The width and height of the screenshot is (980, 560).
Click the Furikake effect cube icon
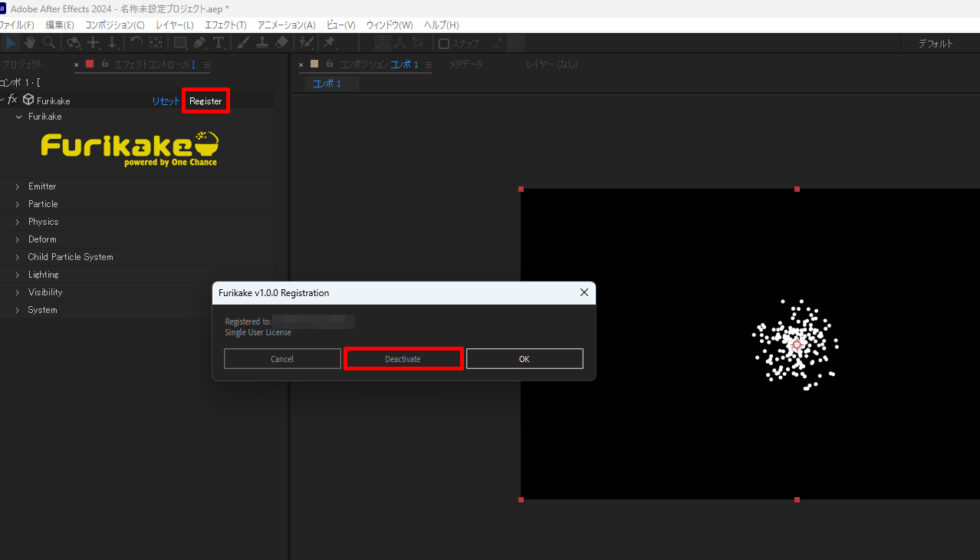tap(28, 99)
